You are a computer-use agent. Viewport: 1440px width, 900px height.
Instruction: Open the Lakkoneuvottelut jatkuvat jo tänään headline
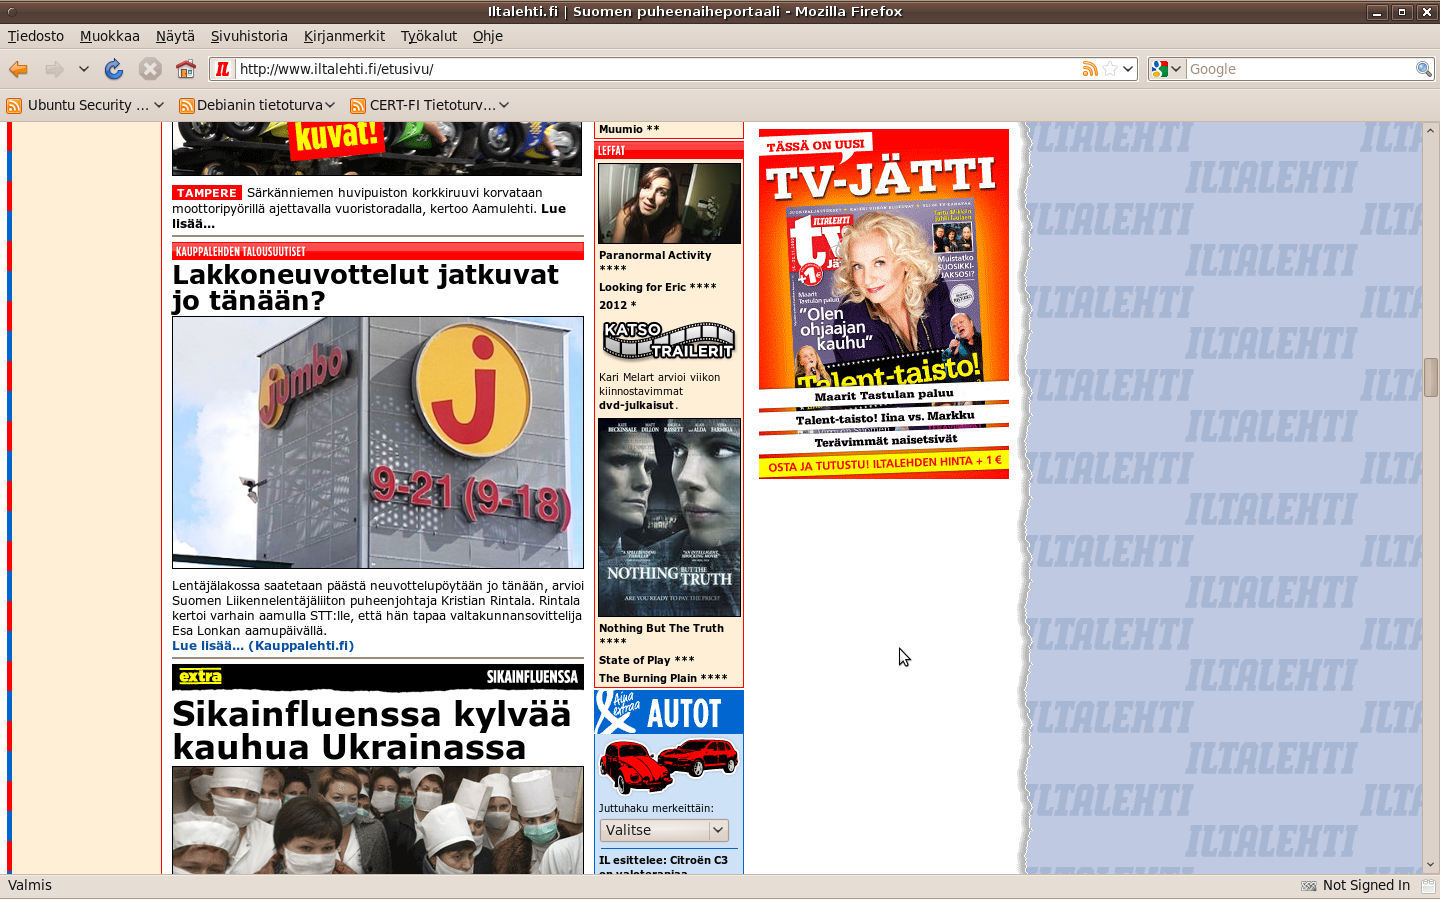(x=366, y=288)
